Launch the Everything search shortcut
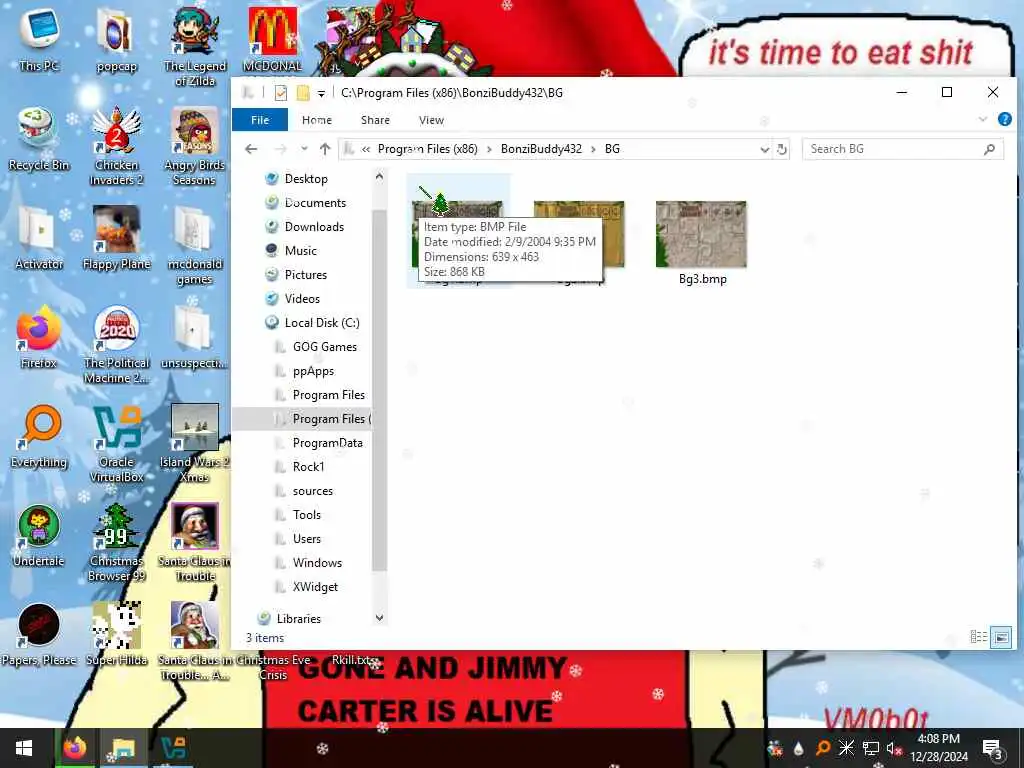1024x768 pixels. click(39, 436)
